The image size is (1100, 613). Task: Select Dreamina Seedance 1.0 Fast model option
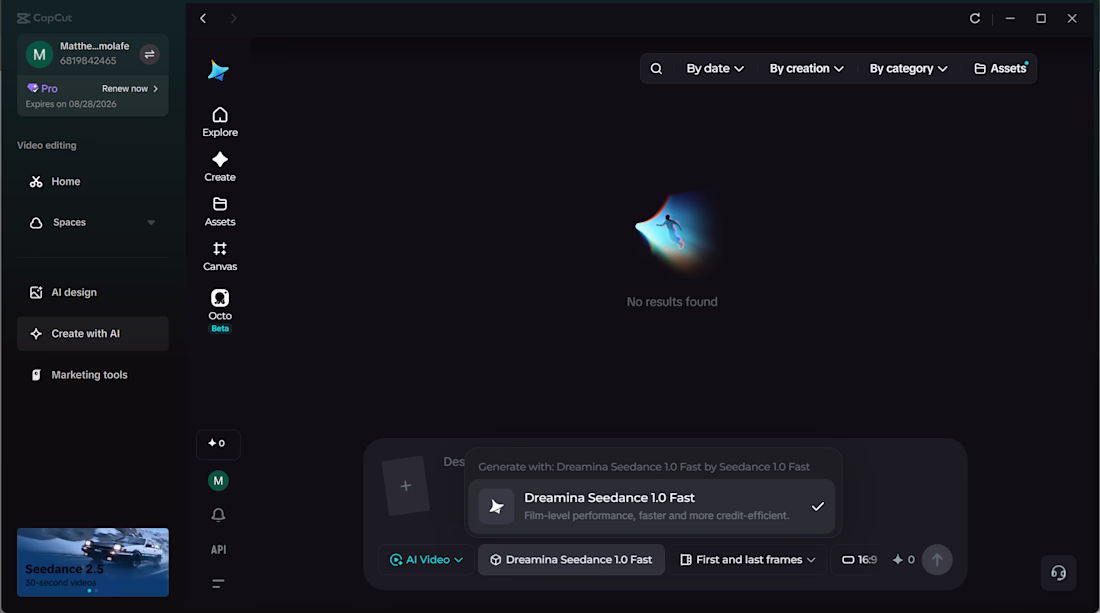tap(652, 506)
